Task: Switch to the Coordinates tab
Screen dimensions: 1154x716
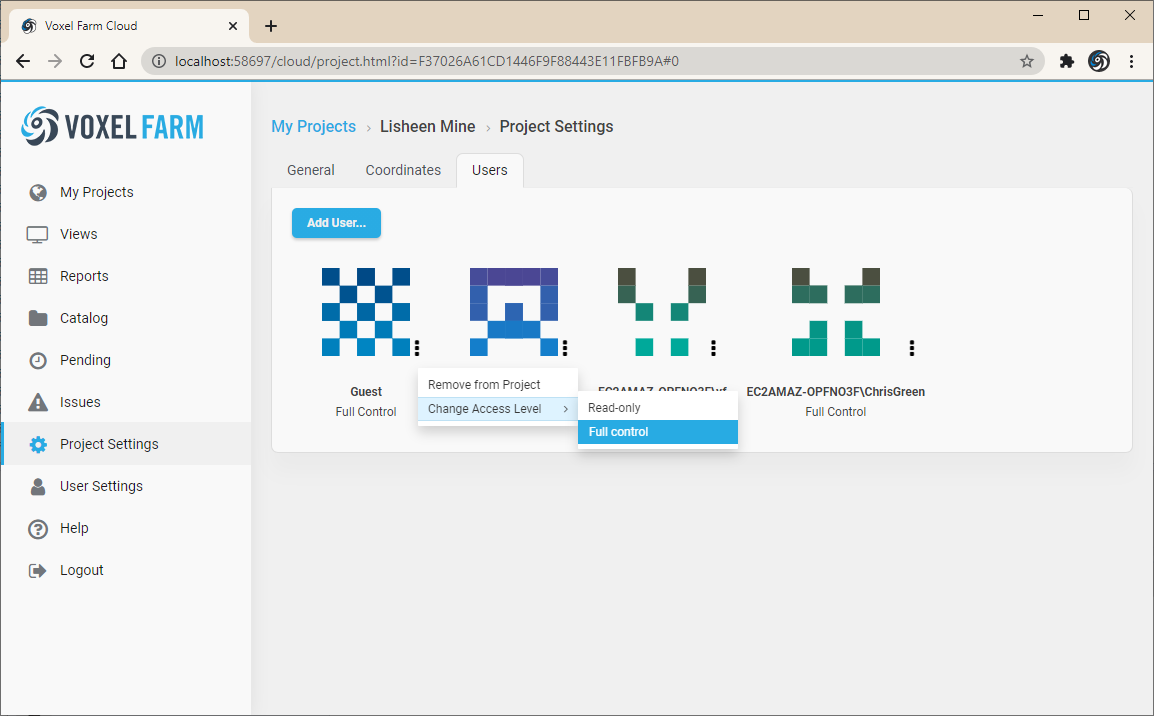Action: point(403,170)
